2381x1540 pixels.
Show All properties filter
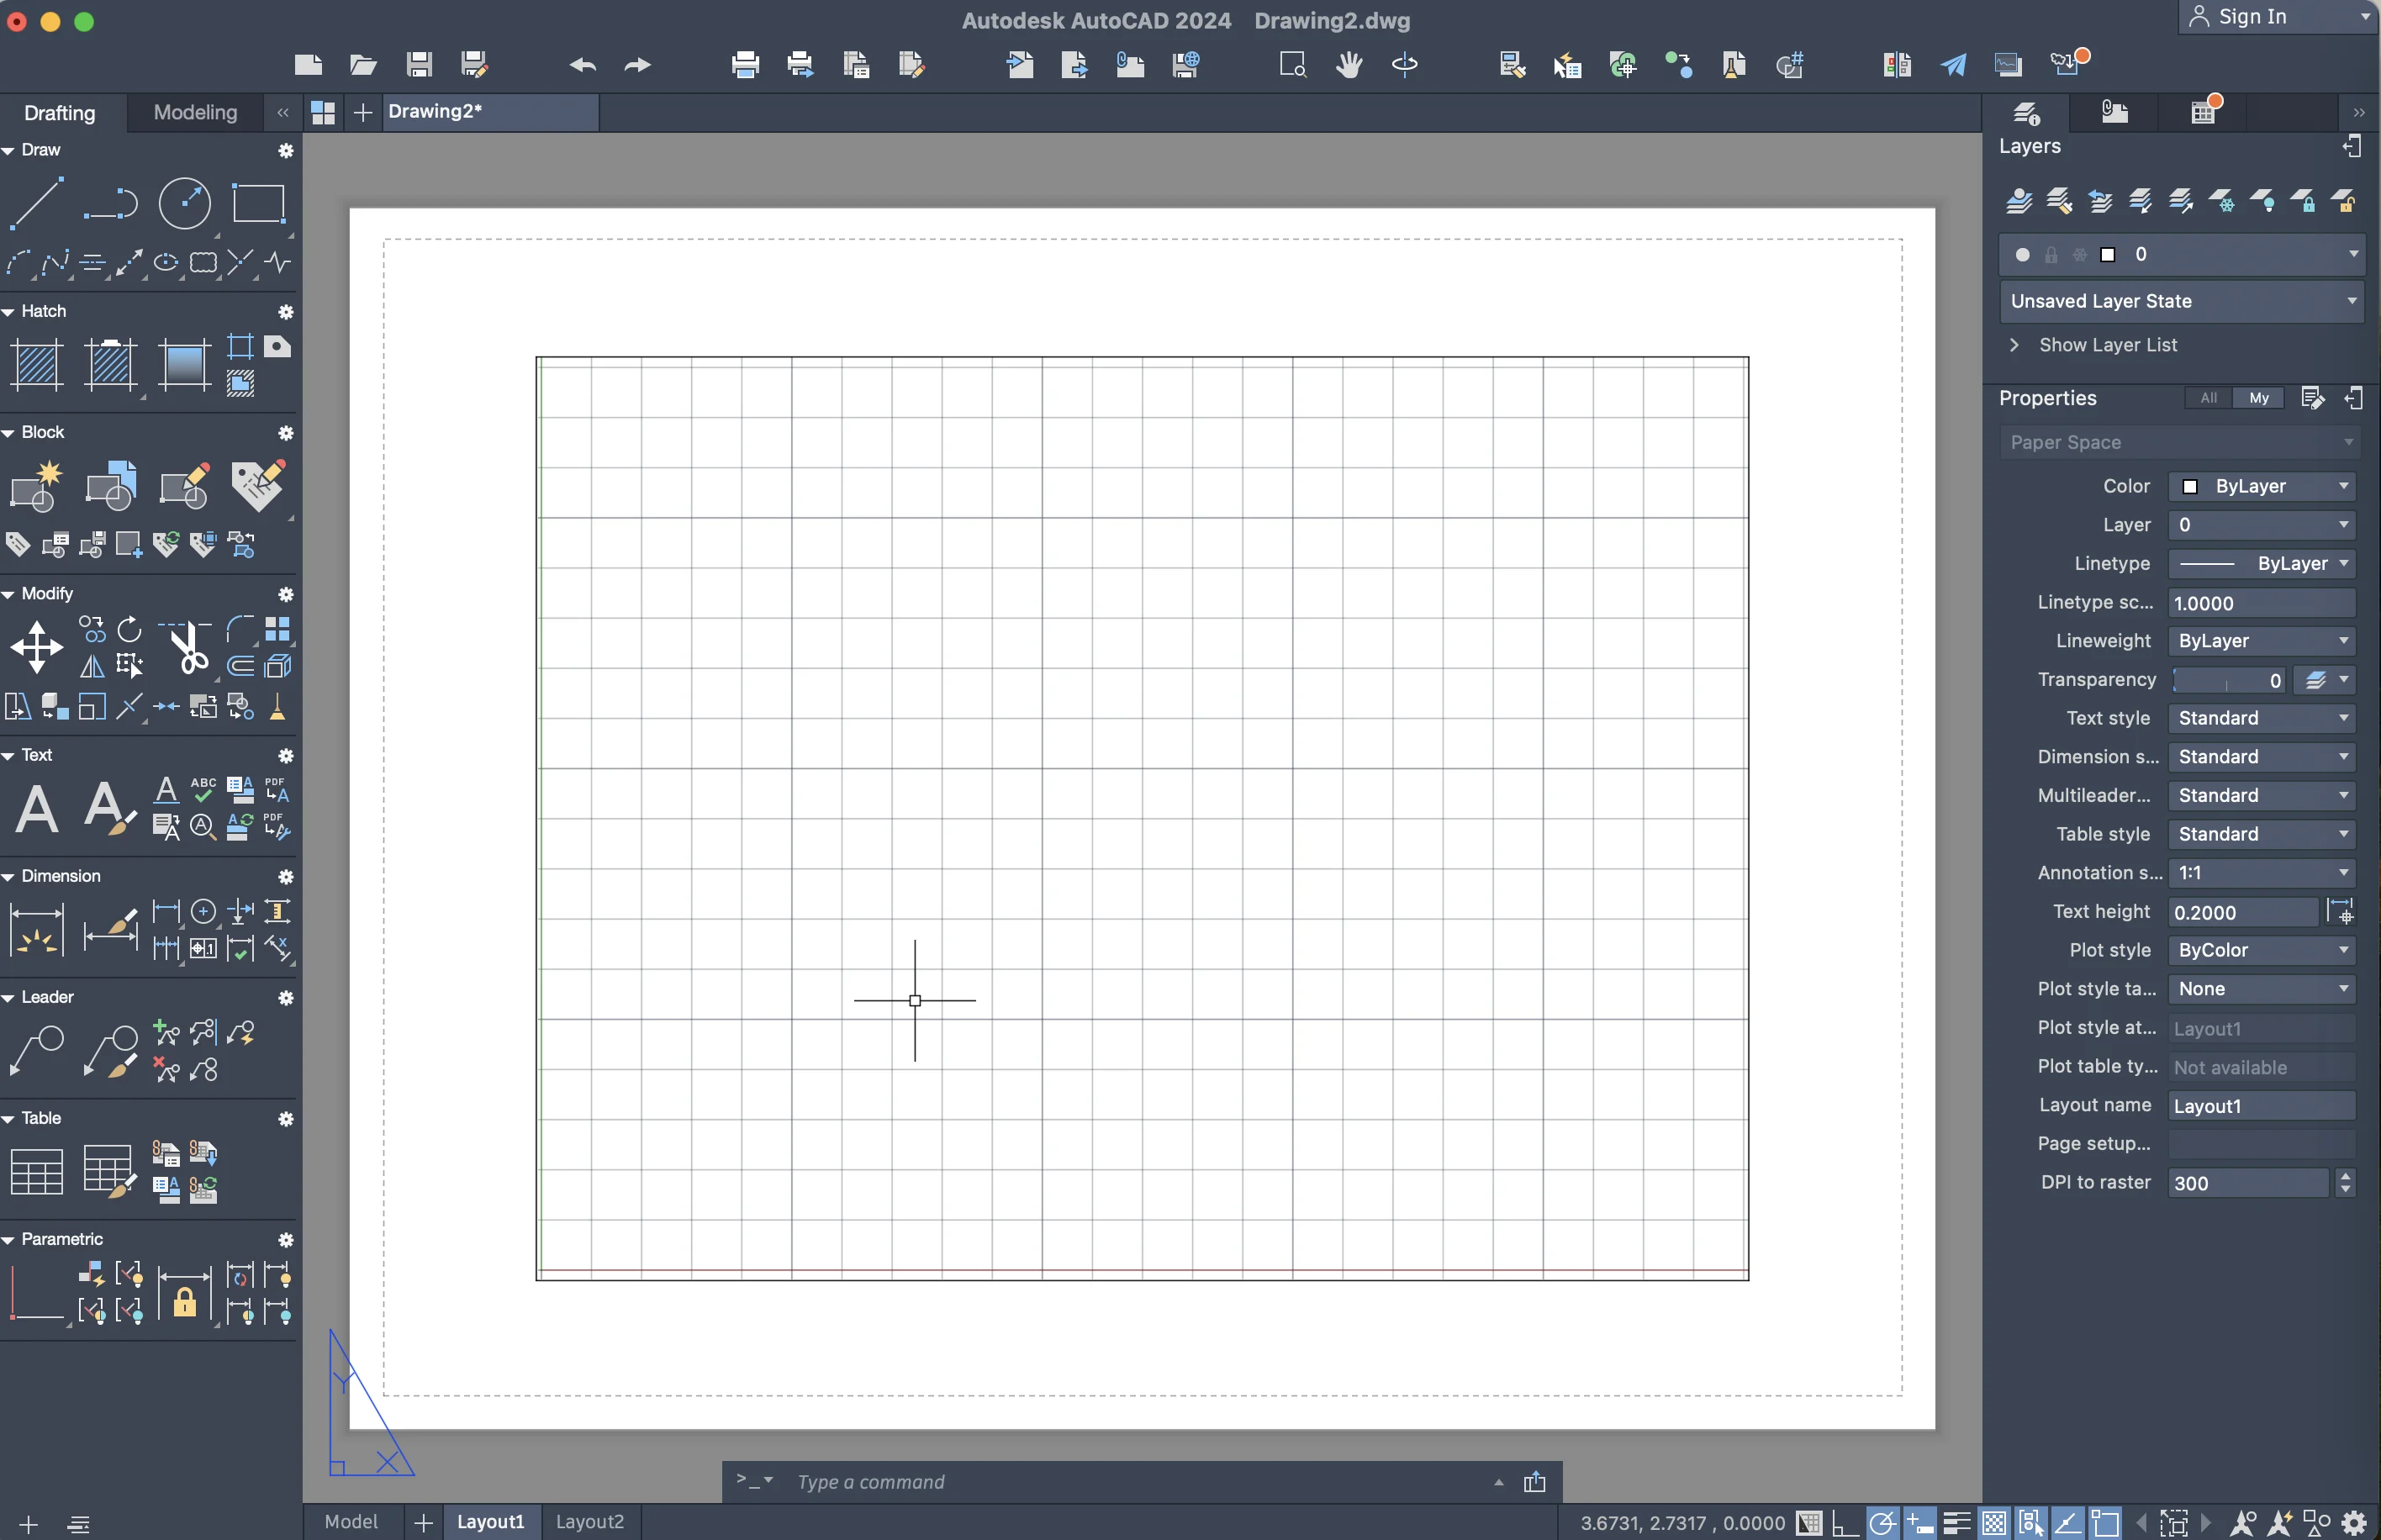(x=2208, y=398)
